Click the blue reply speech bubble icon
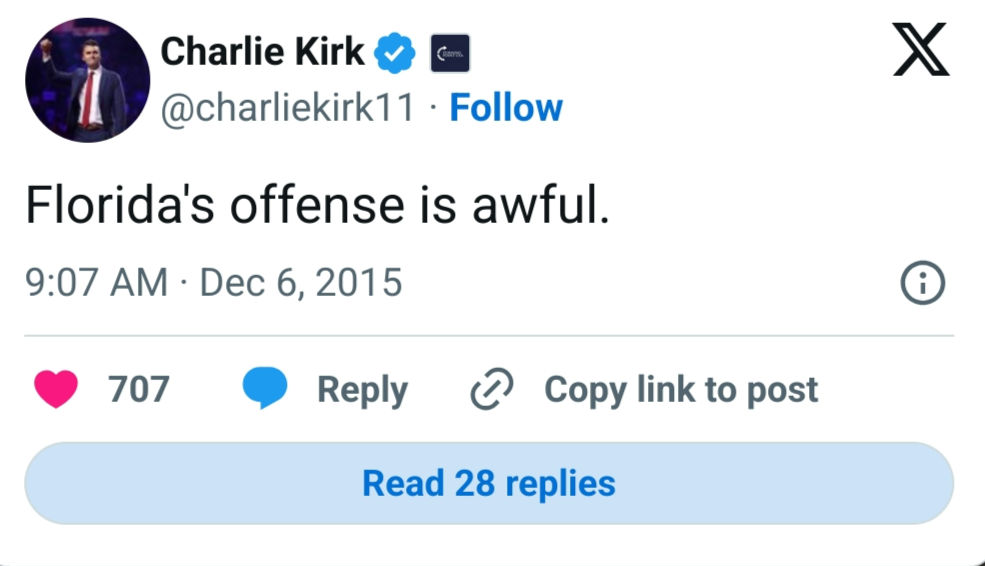985x566 pixels. pos(265,388)
